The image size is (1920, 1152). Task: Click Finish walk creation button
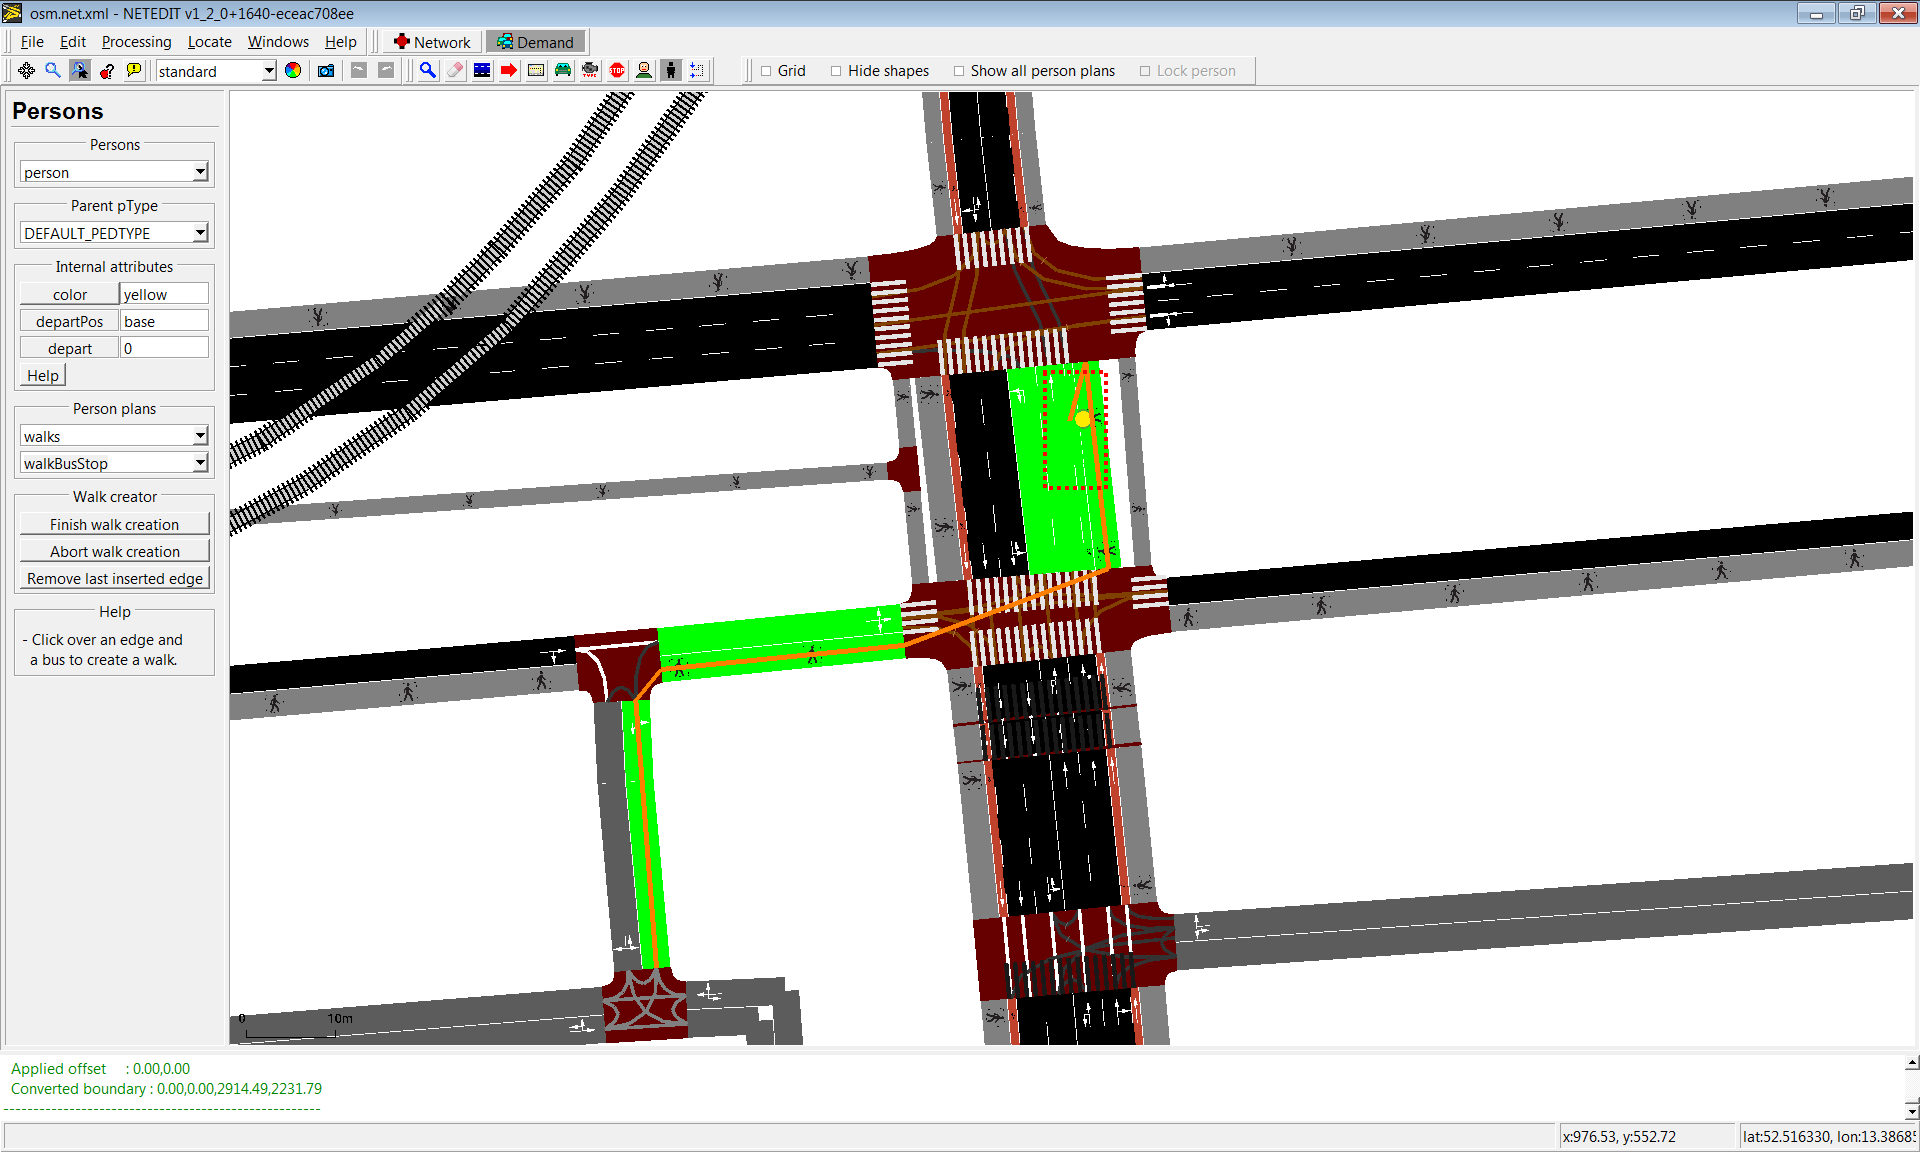[x=114, y=524]
